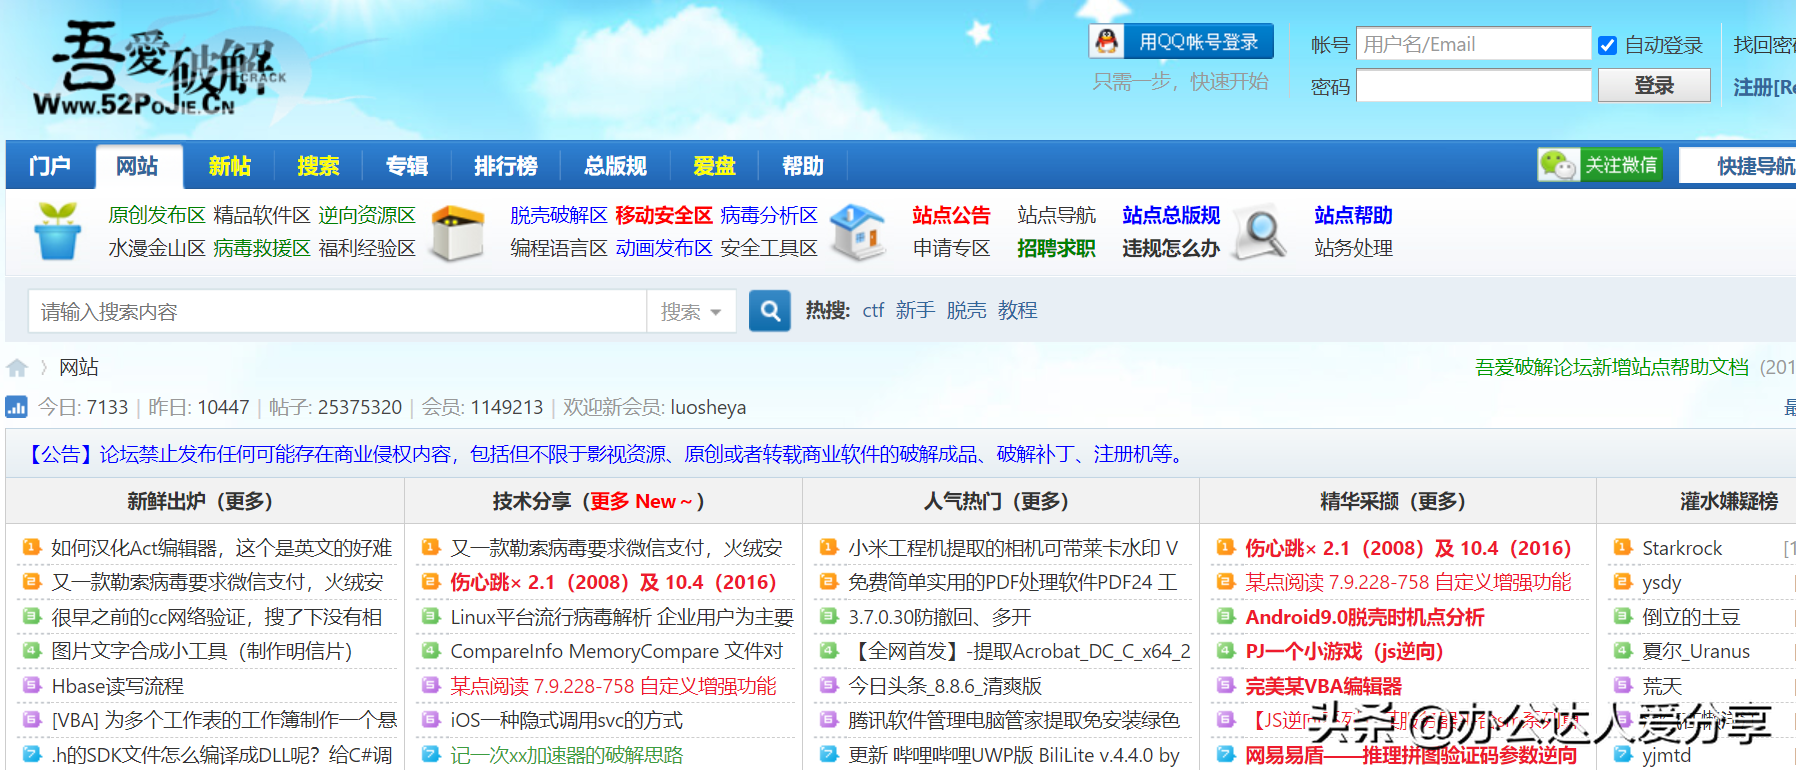This screenshot has height=770, width=1796.
Task: Click rank icon beside Starkrock
Action: (x=1622, y=548)
